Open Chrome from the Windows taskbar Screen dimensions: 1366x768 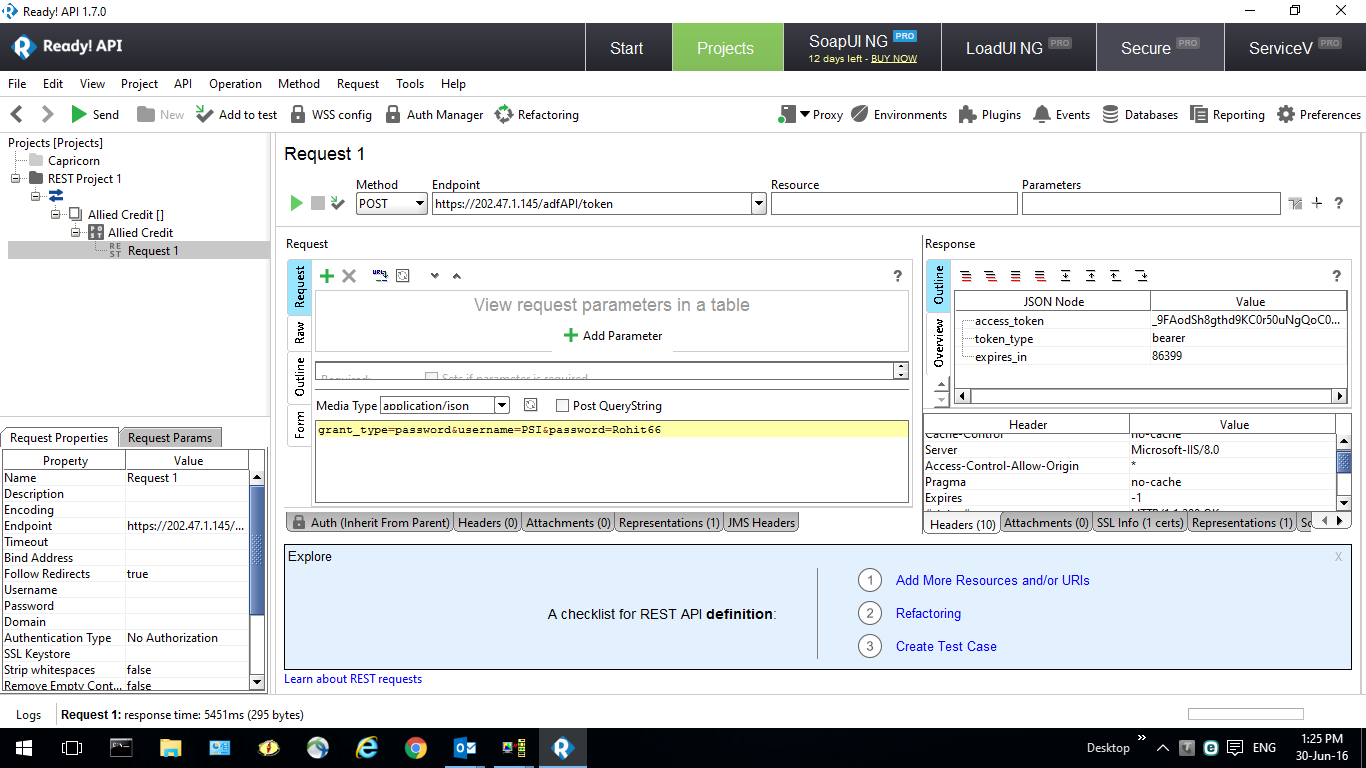click(416, 747)
